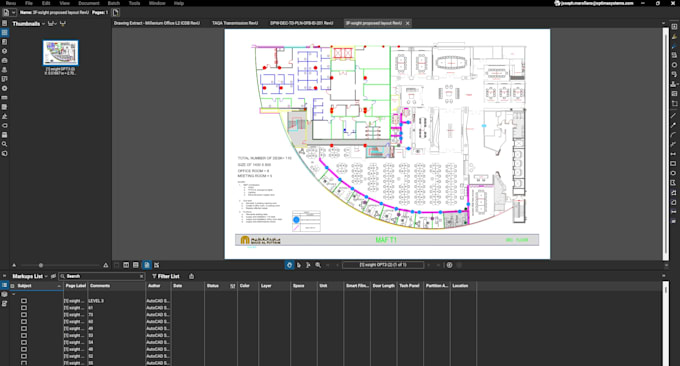Screen dimensions: 680x366
Task: Open the File menu
Action: [29, 3]
